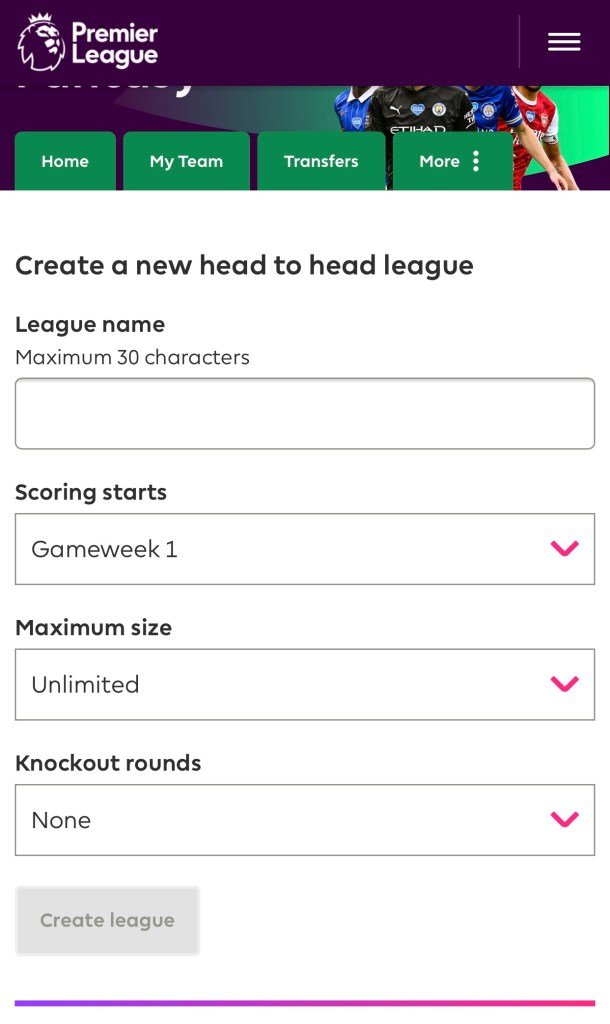Screen dimensions: 610x1024
Task: Click the pink chevron beside None
Action: [565, 820]
